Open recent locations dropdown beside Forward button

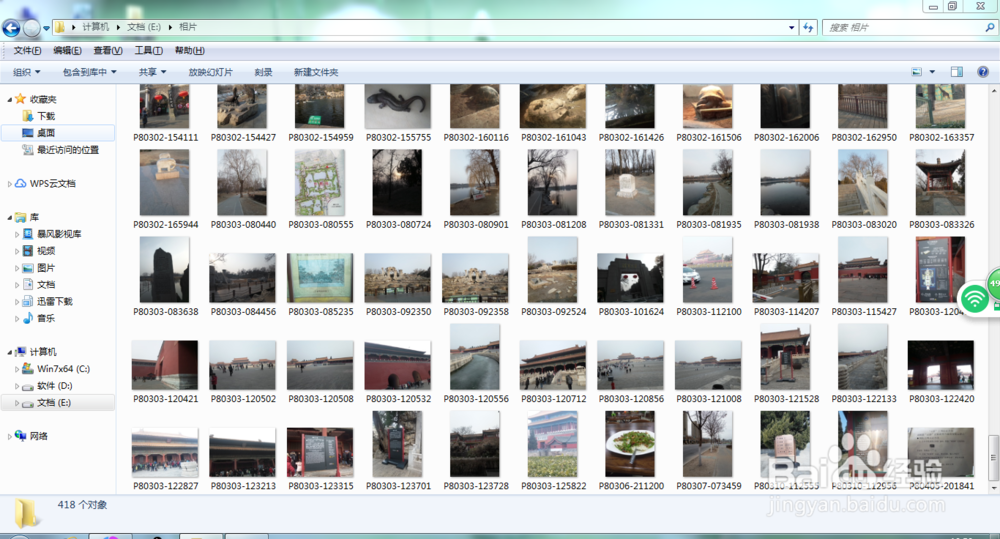click(46, 28)
